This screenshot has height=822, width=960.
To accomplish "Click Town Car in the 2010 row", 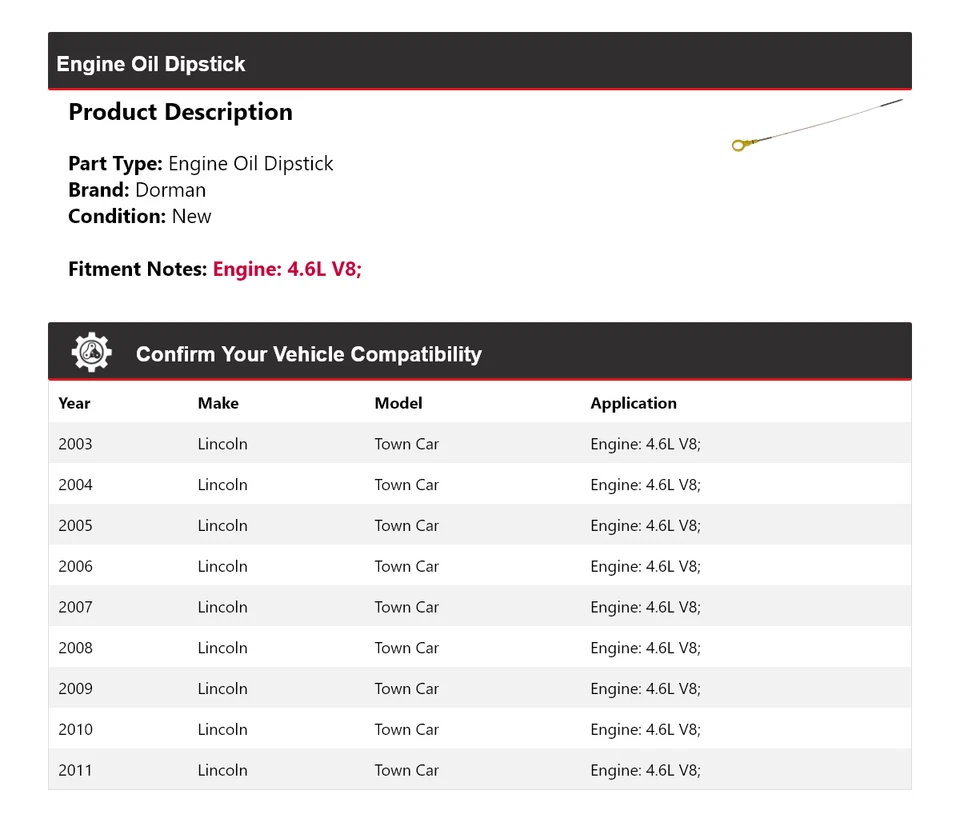I will [x=406, y=730].
